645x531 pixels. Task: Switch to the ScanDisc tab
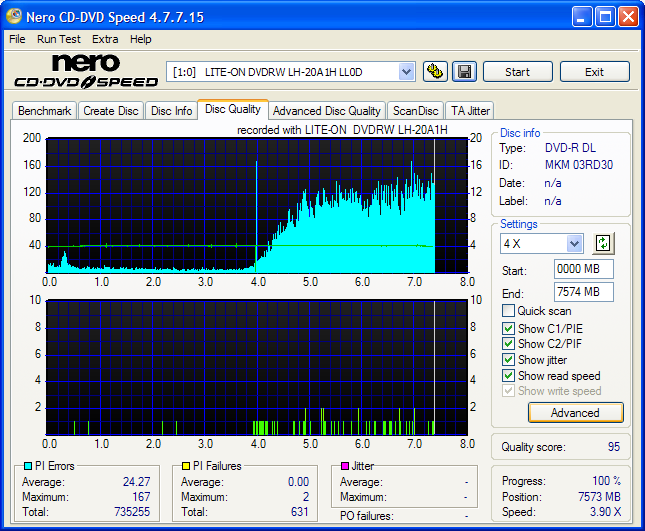coord(415,111)
